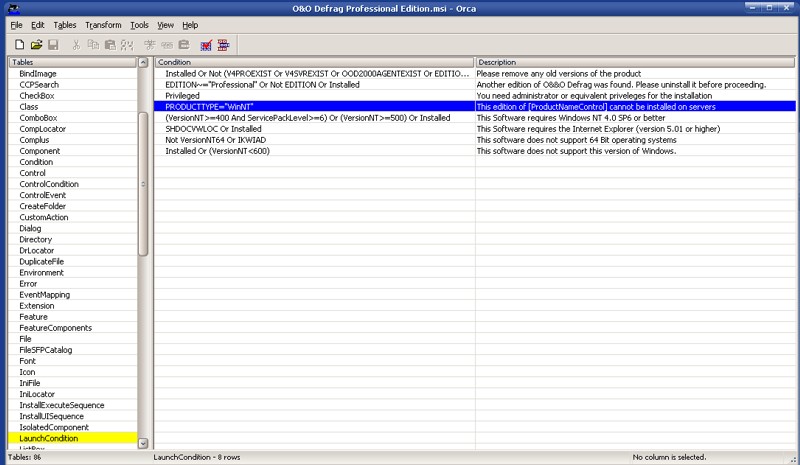
Task: Open the Tools menu
Action: click(x=139, y=25)
